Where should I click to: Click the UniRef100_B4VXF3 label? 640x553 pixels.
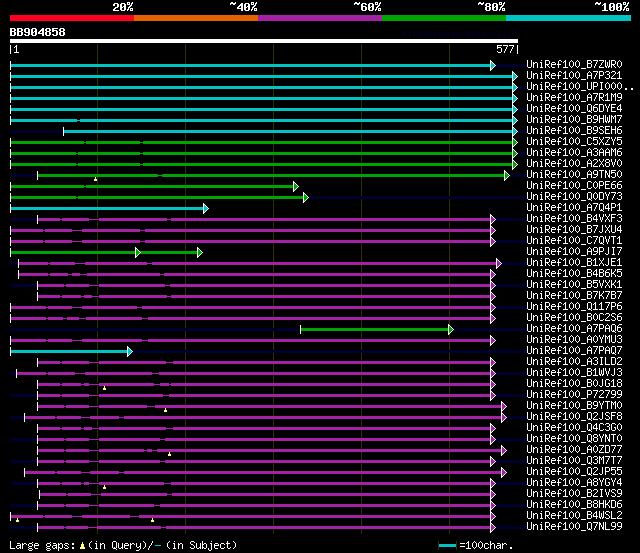(x=574, y=219)
